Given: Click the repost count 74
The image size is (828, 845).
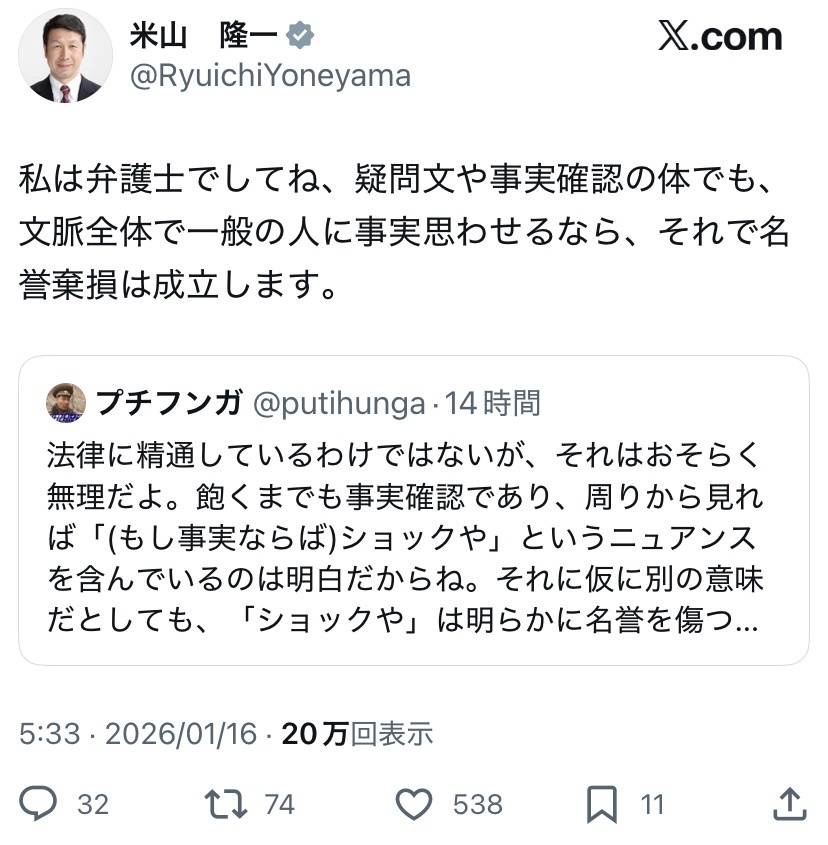Looking at the screenshot, I should [279, 803].
